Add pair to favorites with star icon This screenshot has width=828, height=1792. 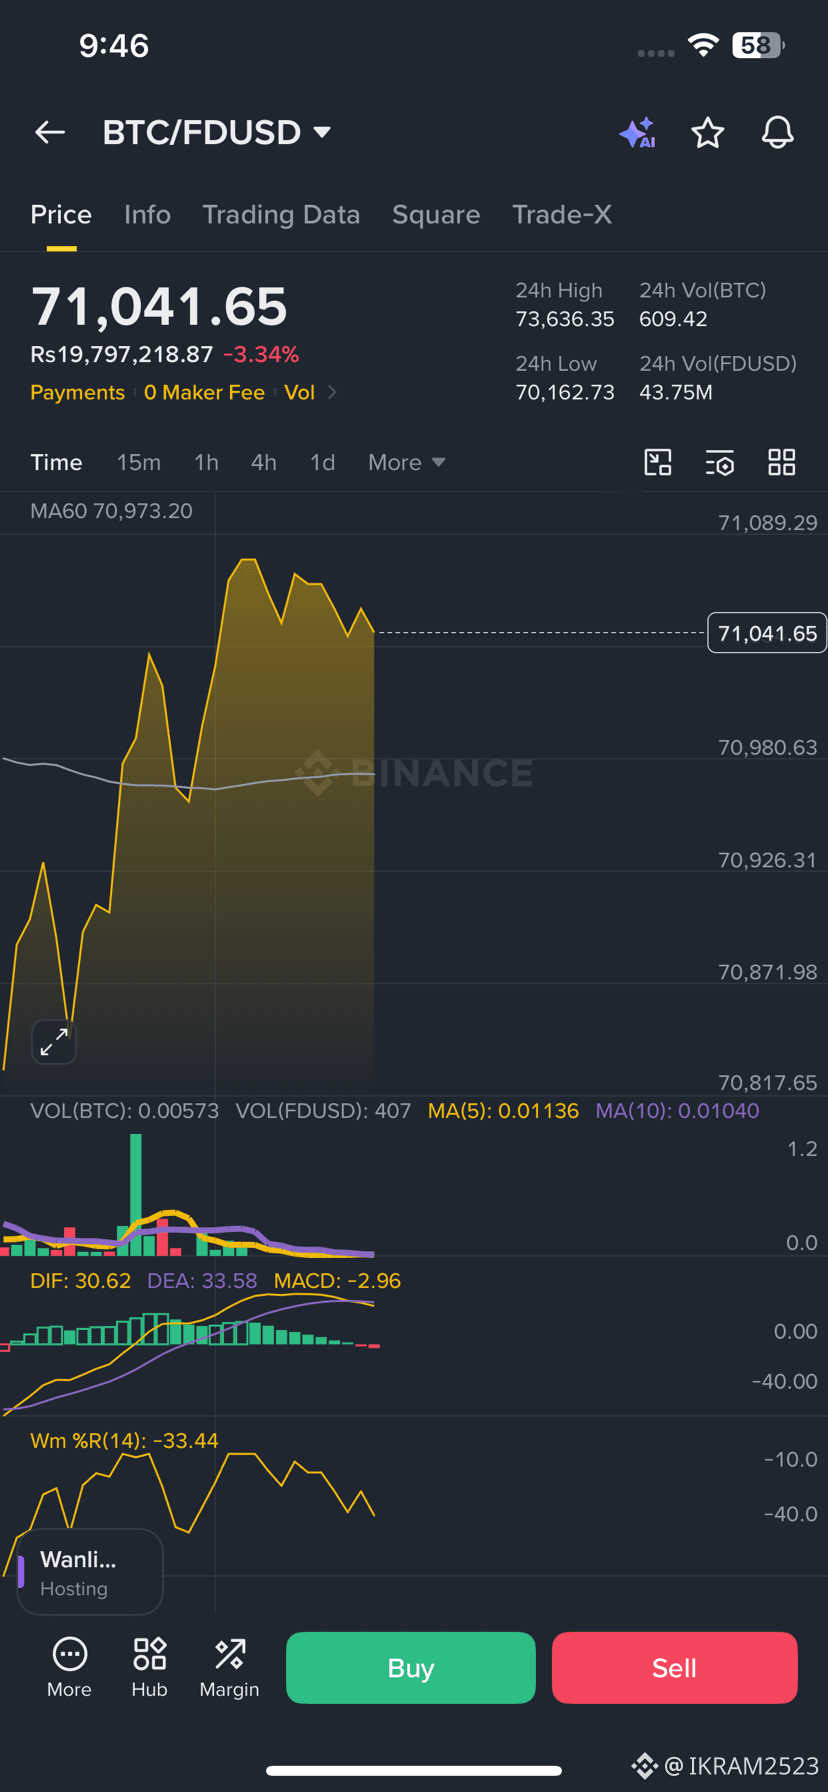pyautogui.click(x=708, y=132)
